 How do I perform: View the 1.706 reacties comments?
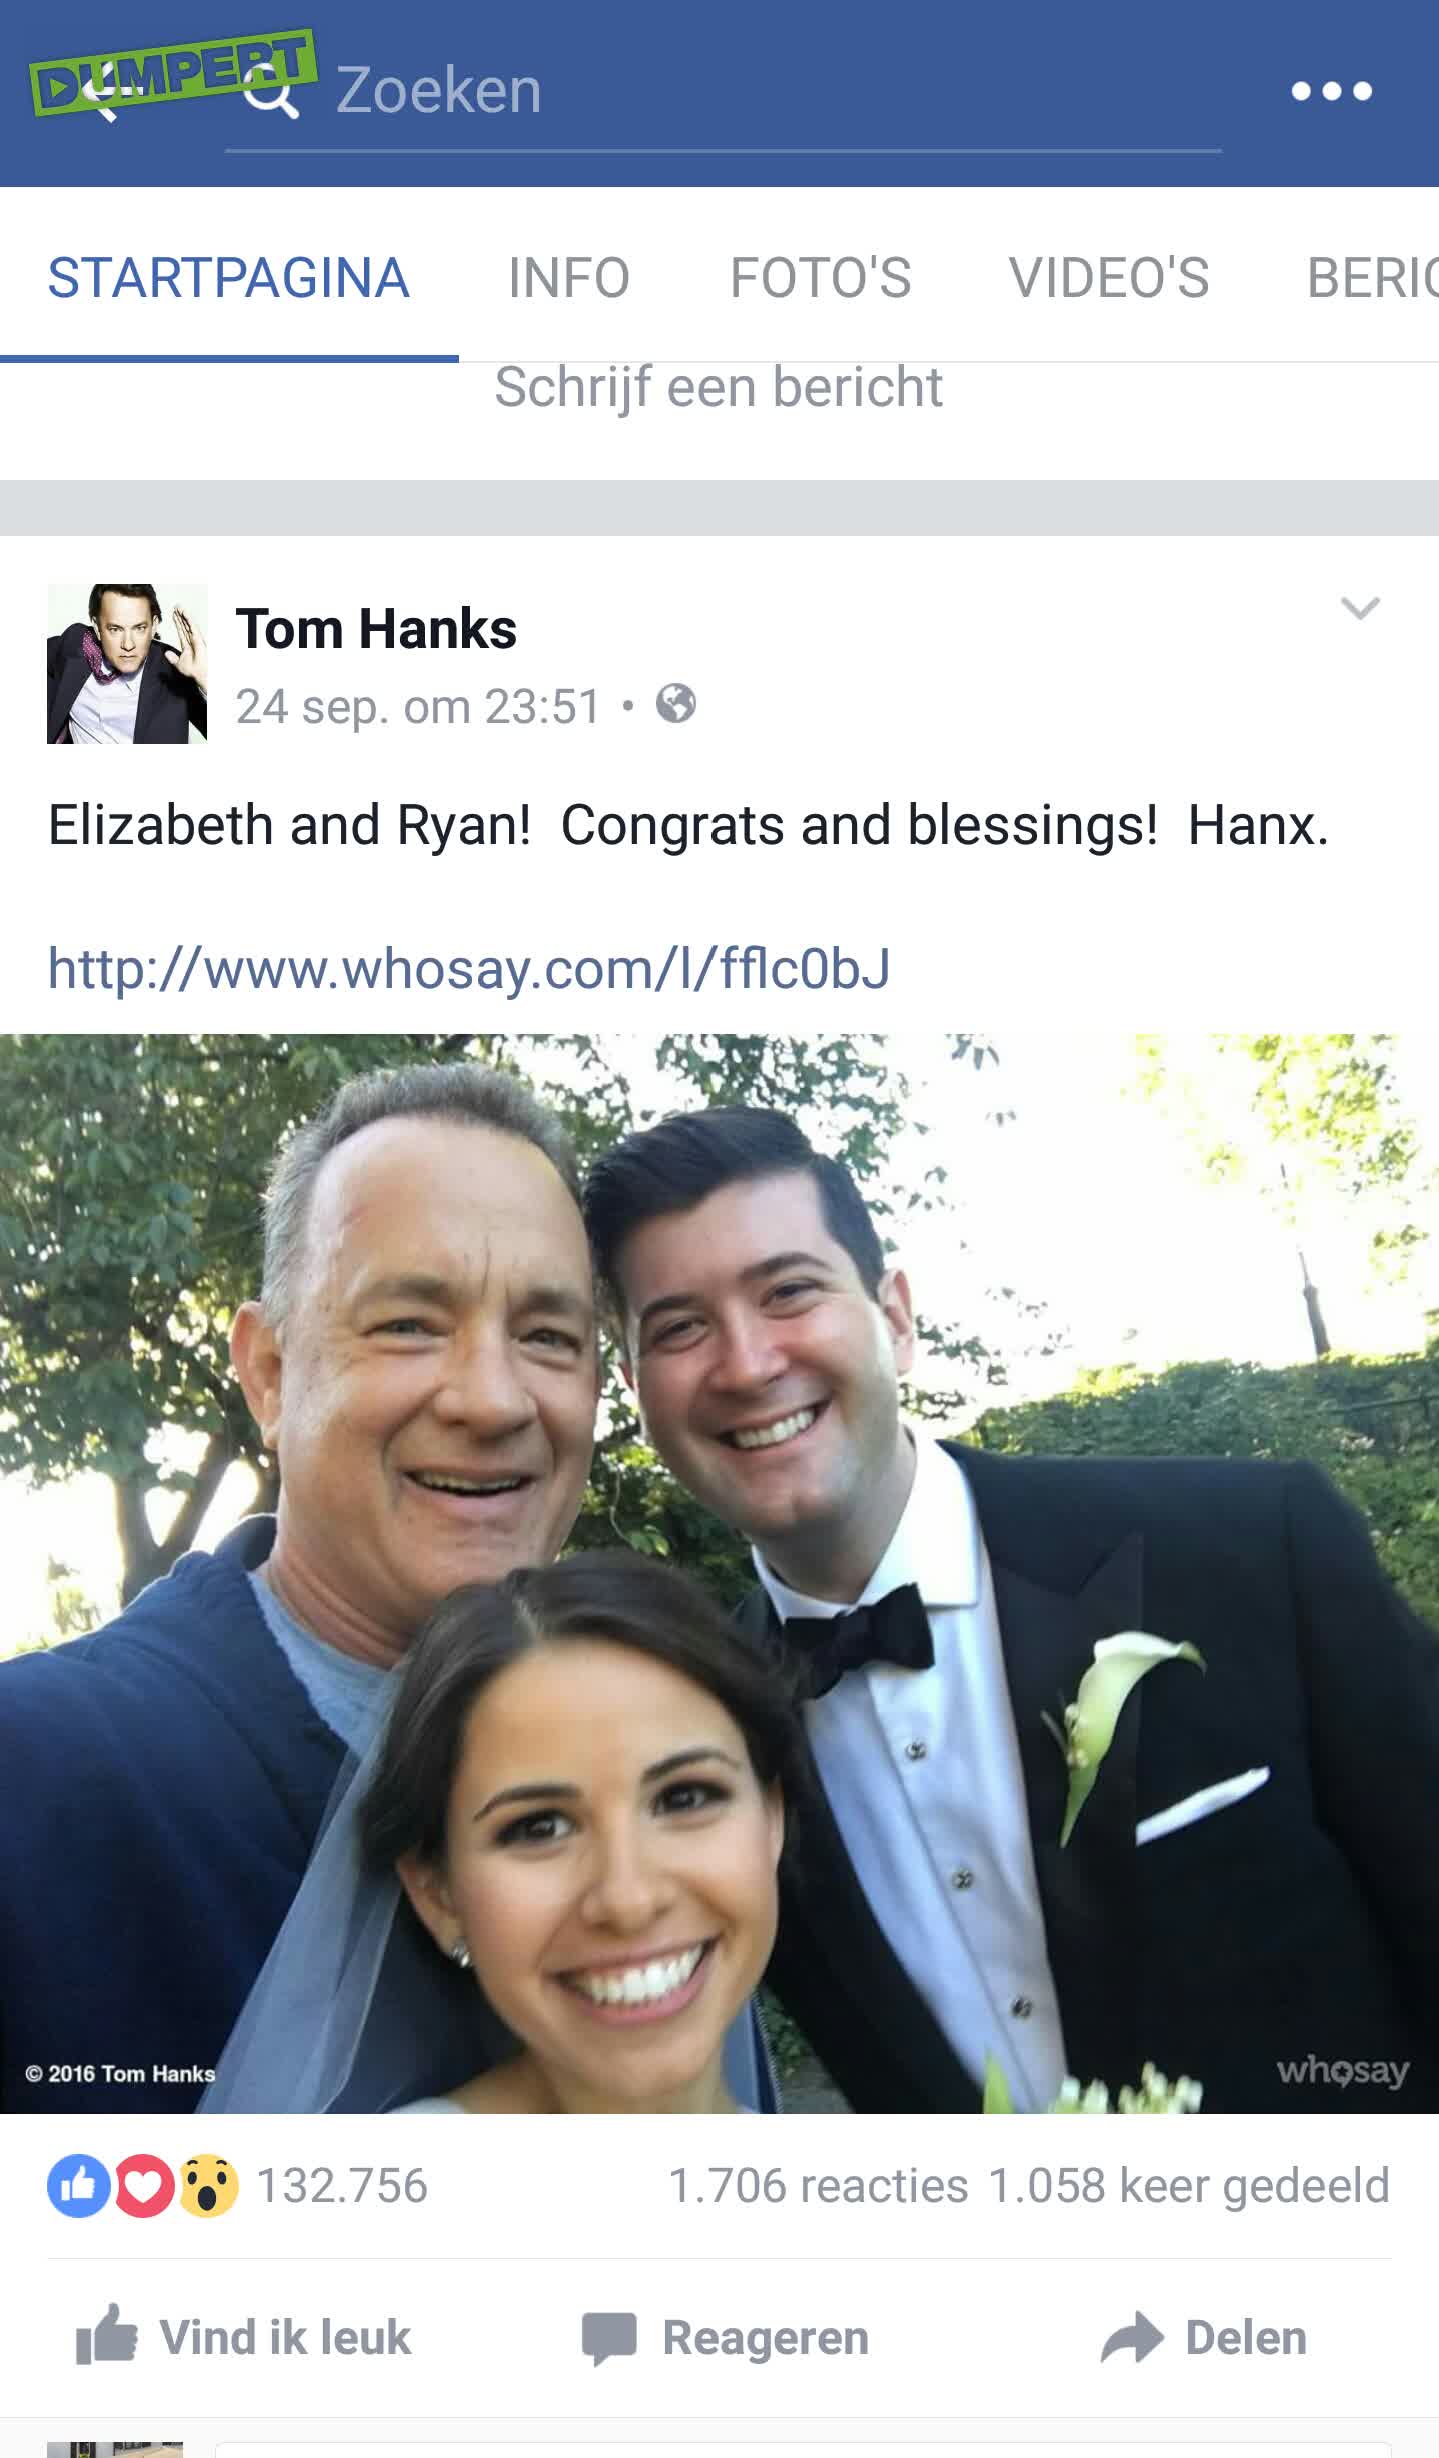(x=818, y=2185)
